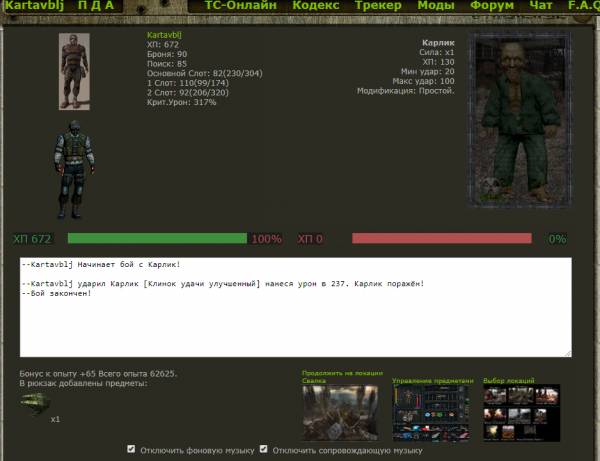Open Свалка location thumbnail to continue
This screenshot has width=600, height=461.
(x=340, y=413)
